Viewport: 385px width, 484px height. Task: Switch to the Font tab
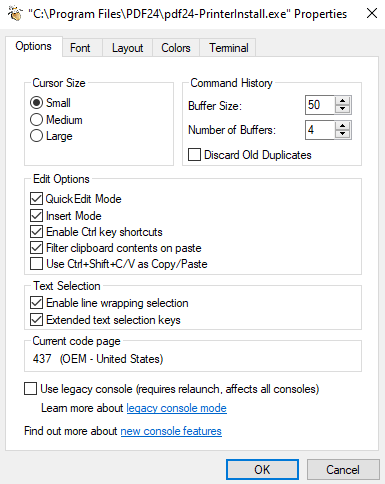80,48
